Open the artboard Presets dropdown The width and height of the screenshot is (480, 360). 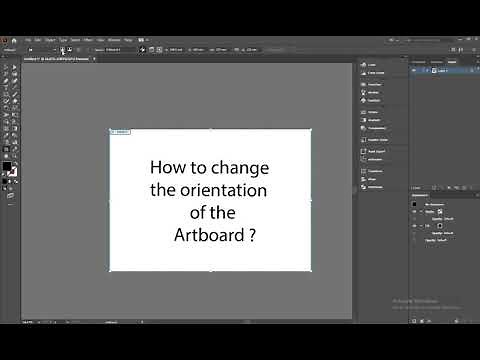click(41, 50)
